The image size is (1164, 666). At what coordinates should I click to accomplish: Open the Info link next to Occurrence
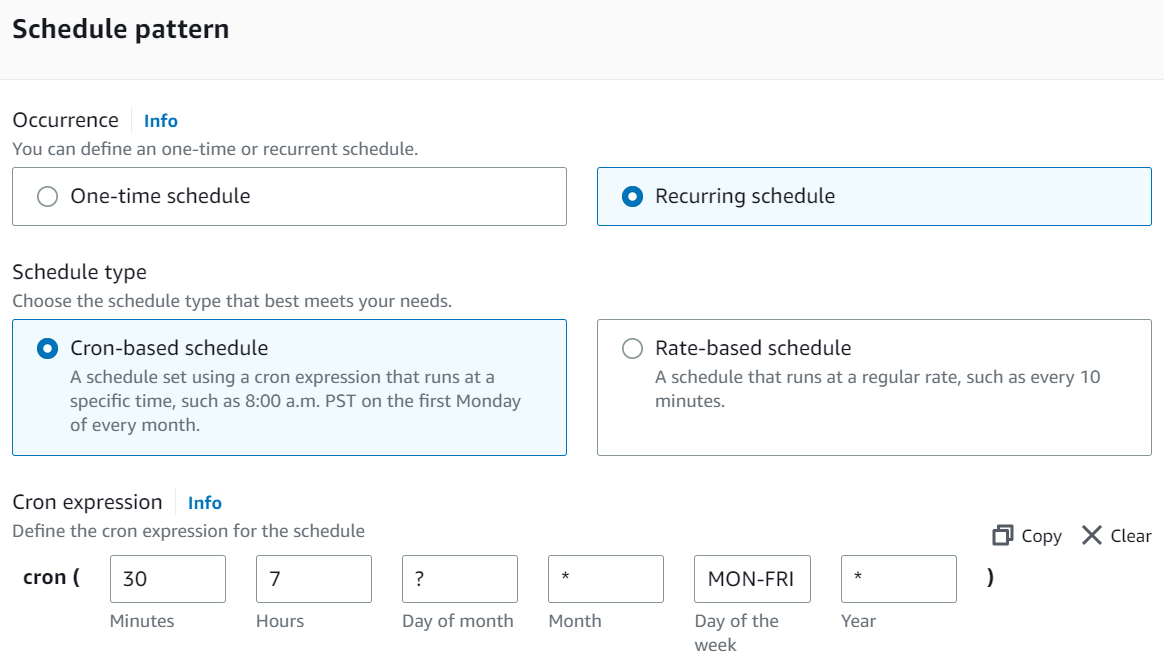pyautogui.click(x=161, y=121)
